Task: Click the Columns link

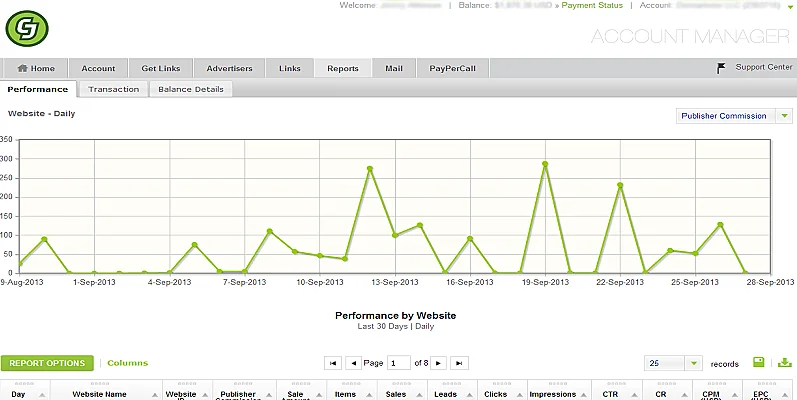Action: (128, 363)
